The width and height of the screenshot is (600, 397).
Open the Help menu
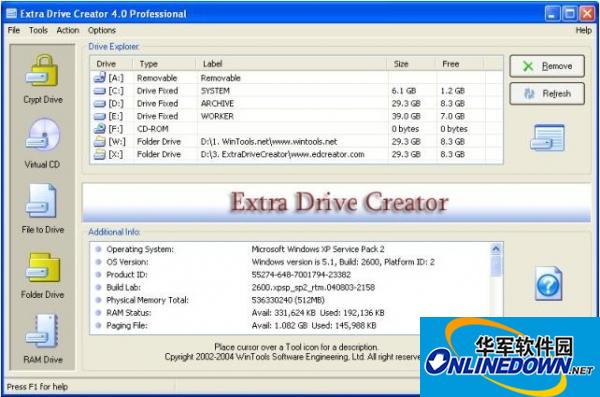584,30
